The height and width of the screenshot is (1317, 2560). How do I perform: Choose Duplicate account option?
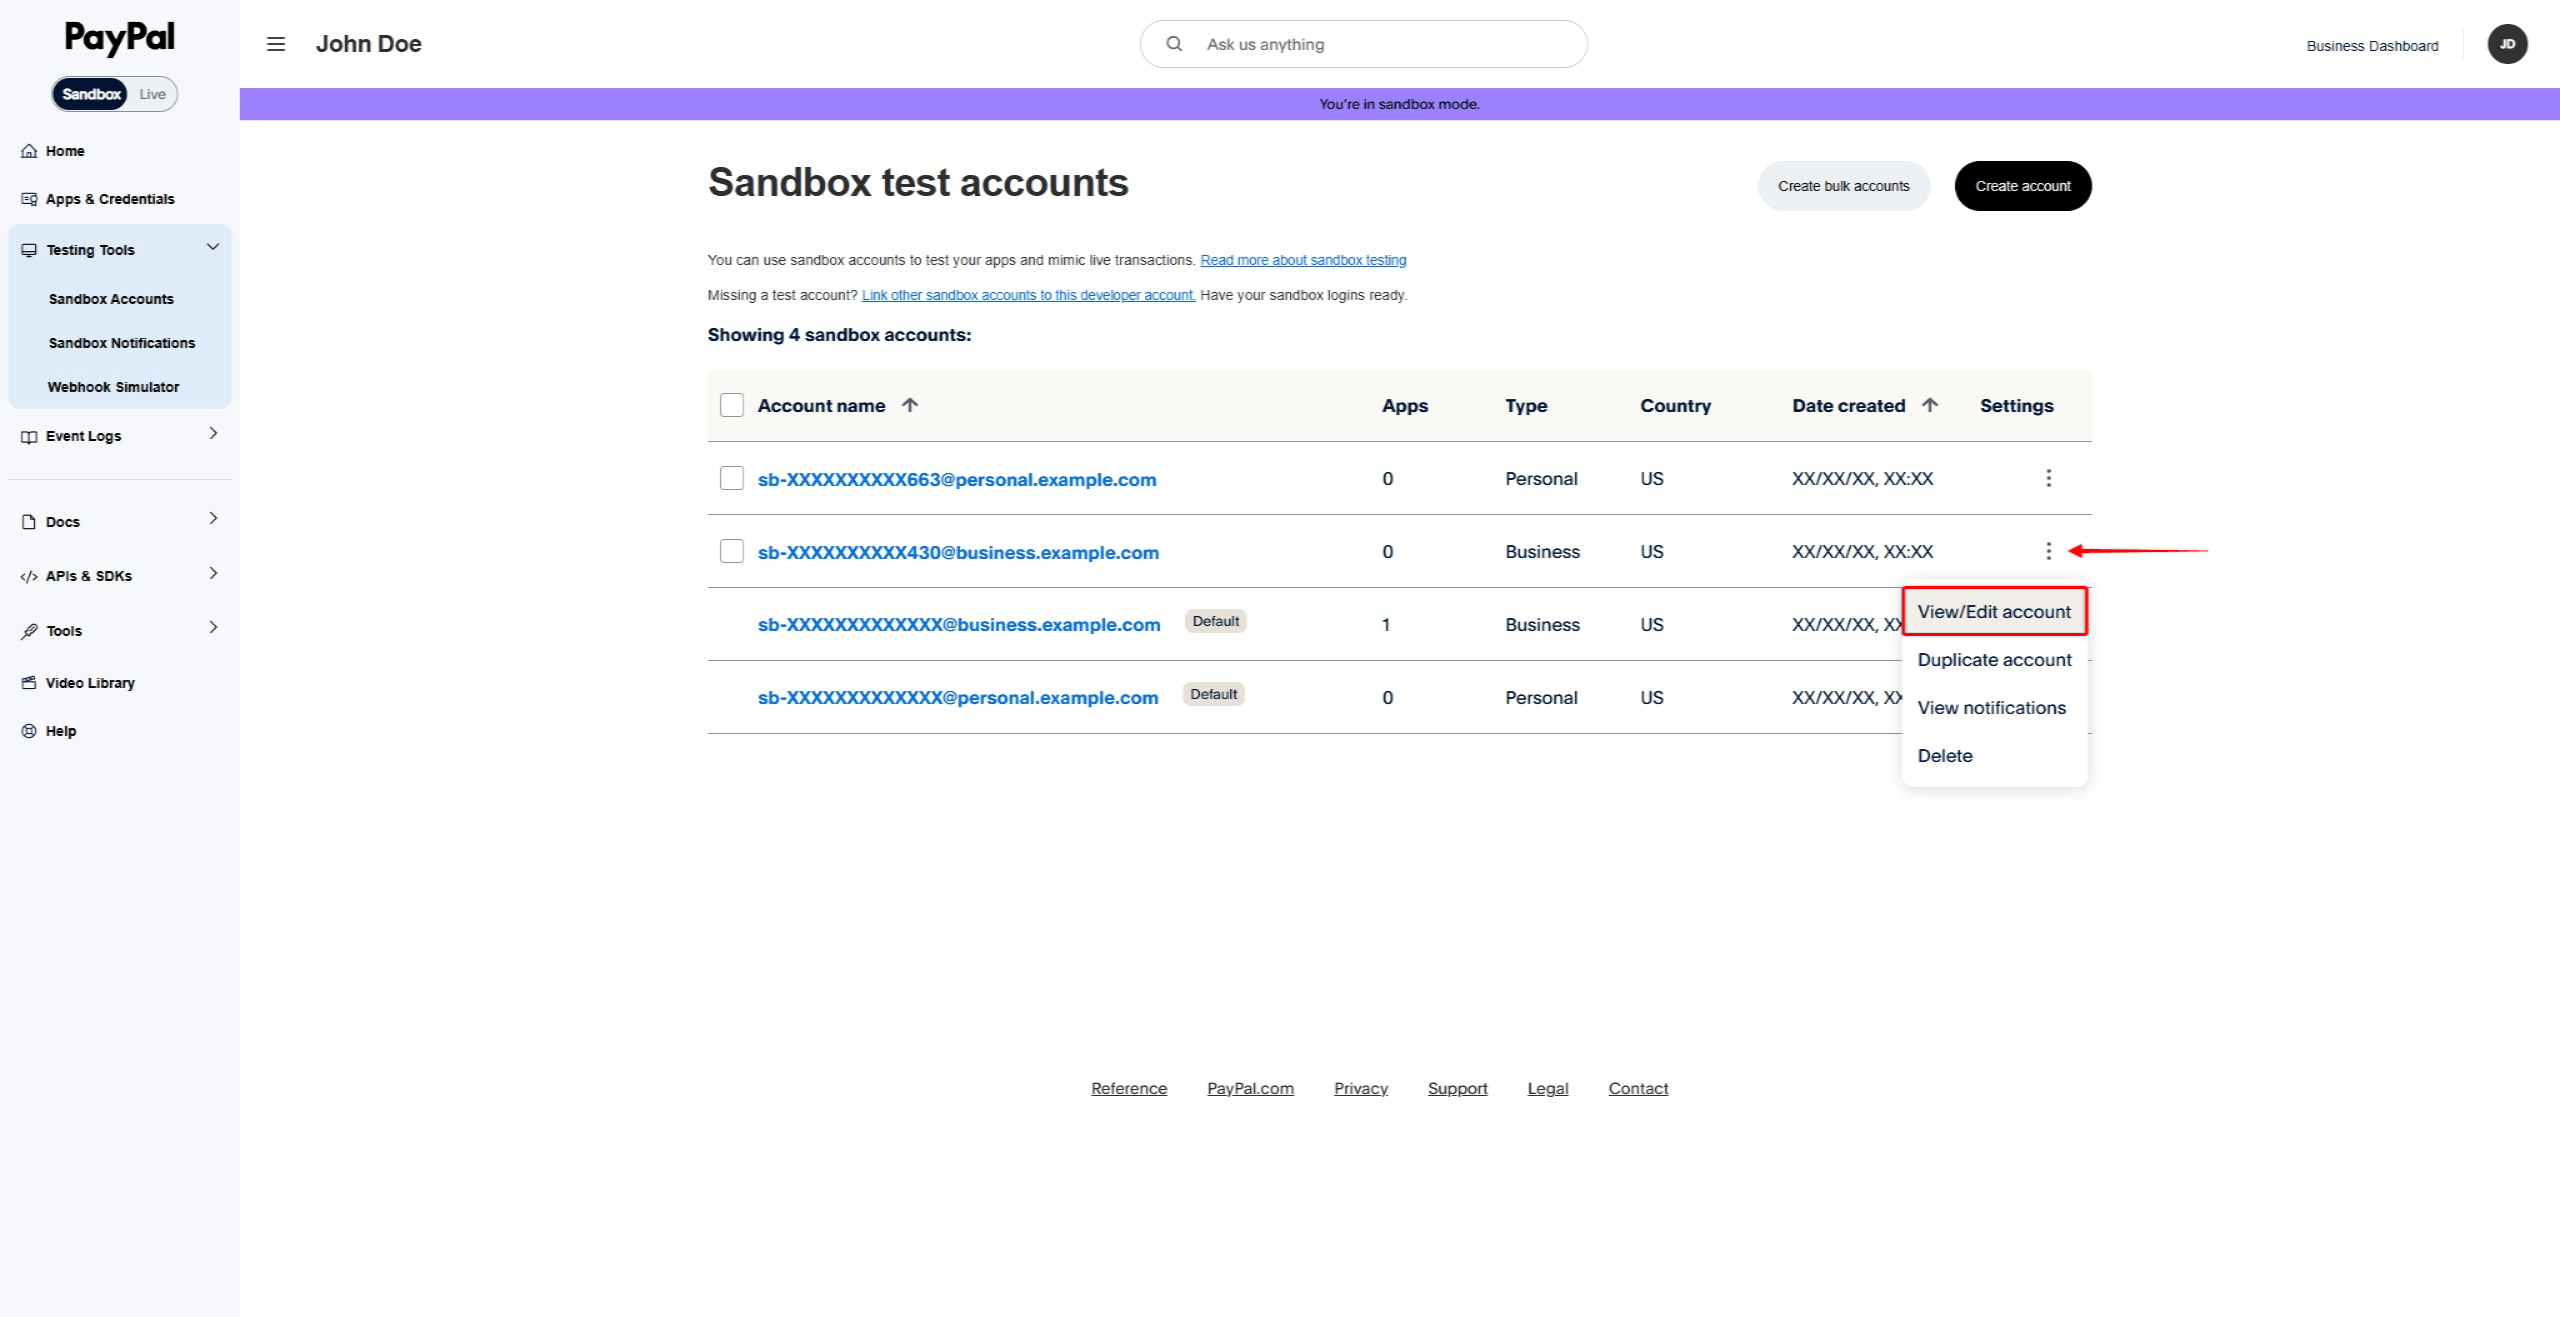click(x=1993, y=659)
